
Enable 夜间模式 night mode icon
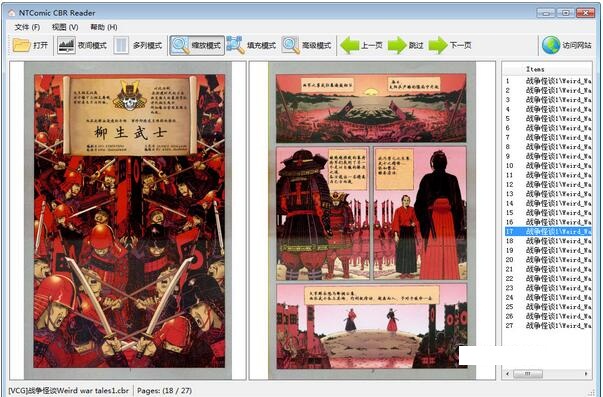point(66,45)
